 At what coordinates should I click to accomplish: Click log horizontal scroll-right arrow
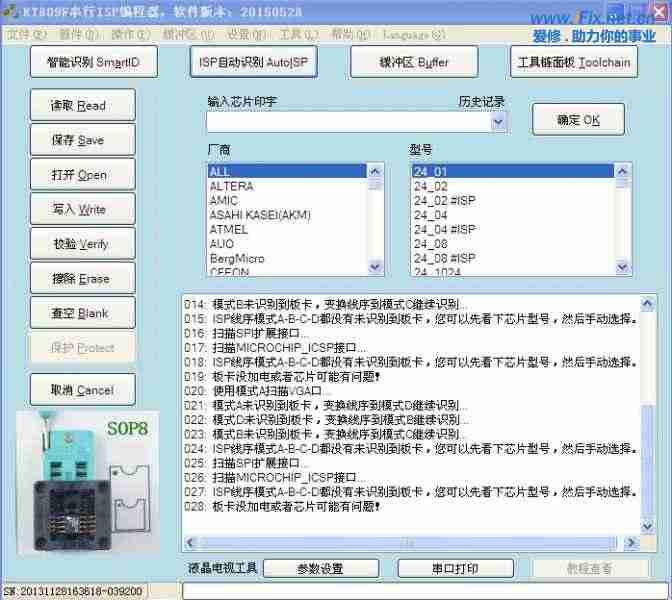(x=631, y=543)
